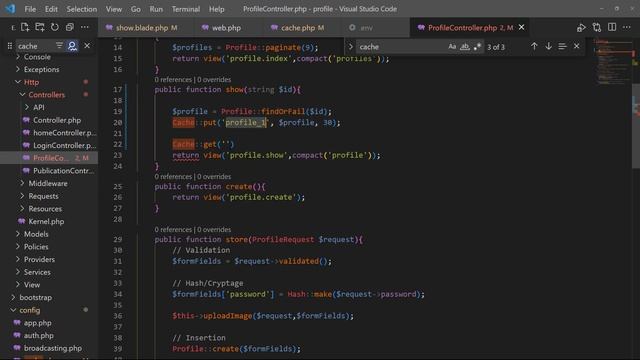The width and height of the screenshot is (640, 360).
Task: Toggle Use Regular Expression in find widget
Action: [x=477, y=47]
